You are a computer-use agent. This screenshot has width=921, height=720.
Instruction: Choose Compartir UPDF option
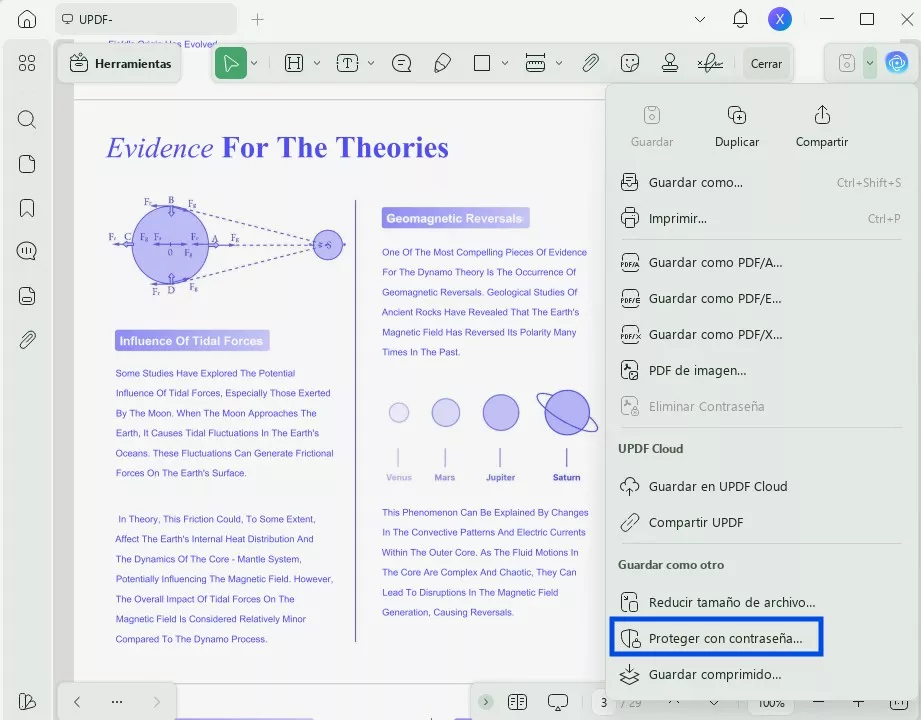tap(761, 522)
